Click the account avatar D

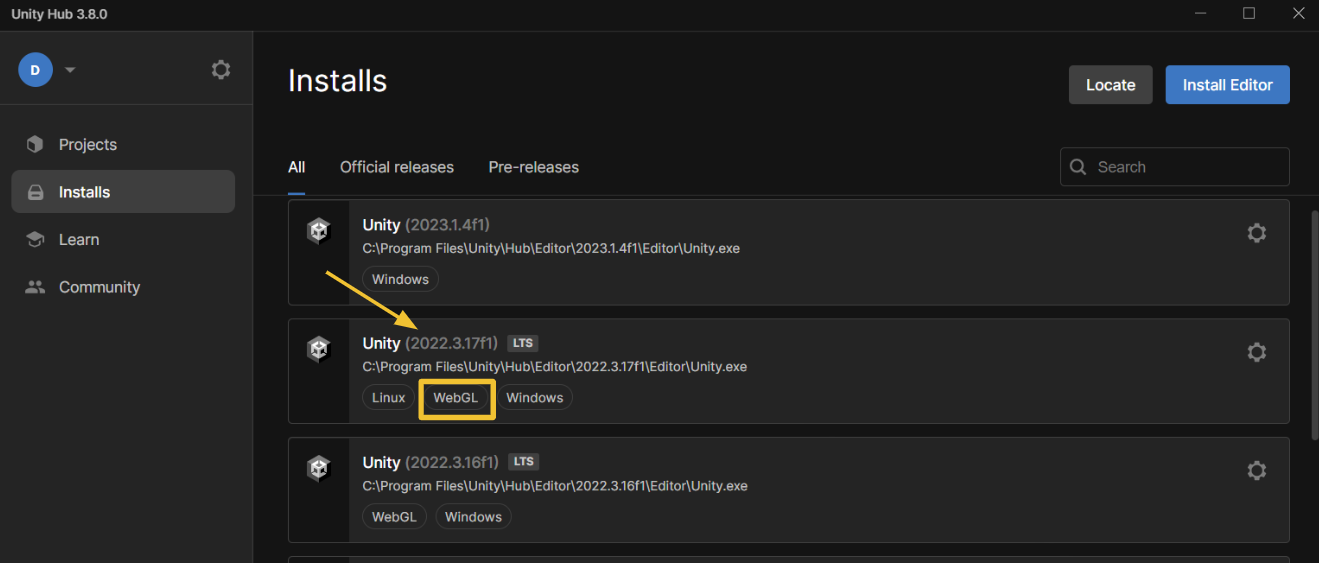pos(35,70)
